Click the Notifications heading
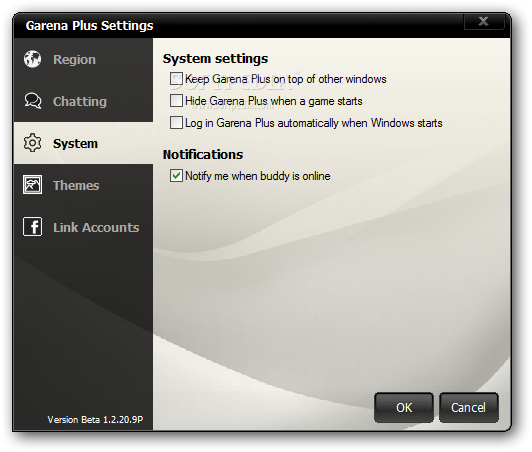The height and width of the screenshot is (452, 532). coord(203,154)
